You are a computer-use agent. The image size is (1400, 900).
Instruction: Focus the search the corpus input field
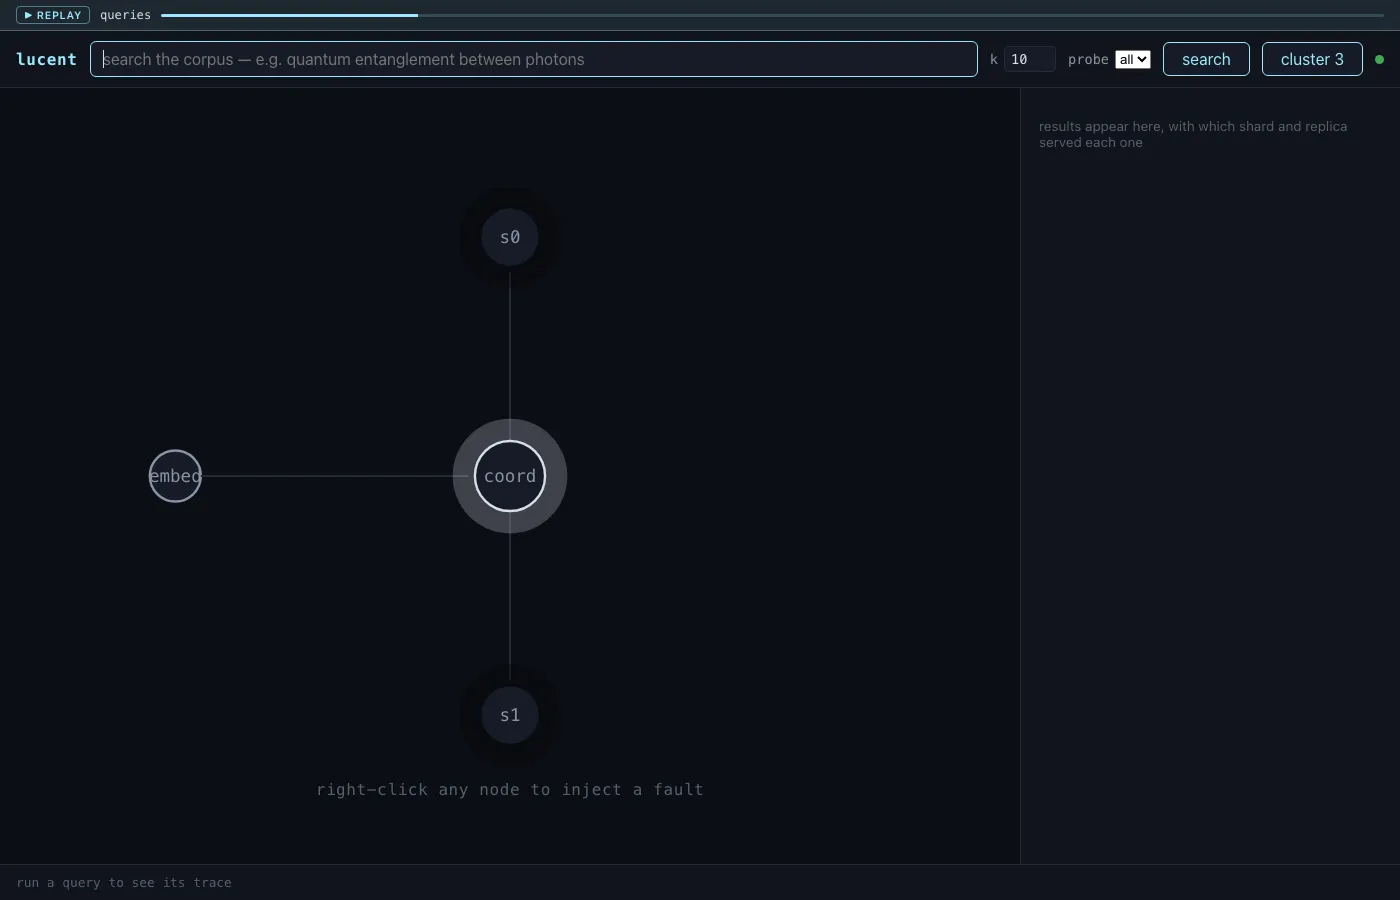534,59
